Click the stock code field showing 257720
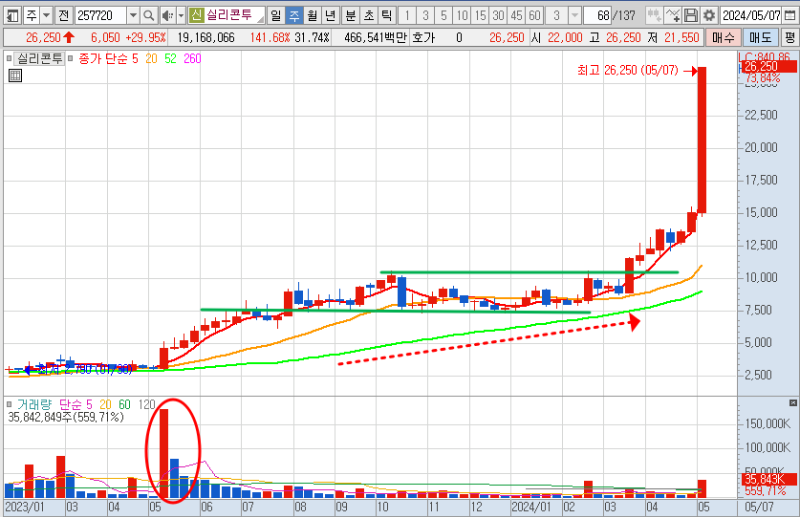Viewport: 800px width, 517px height. 101,16
